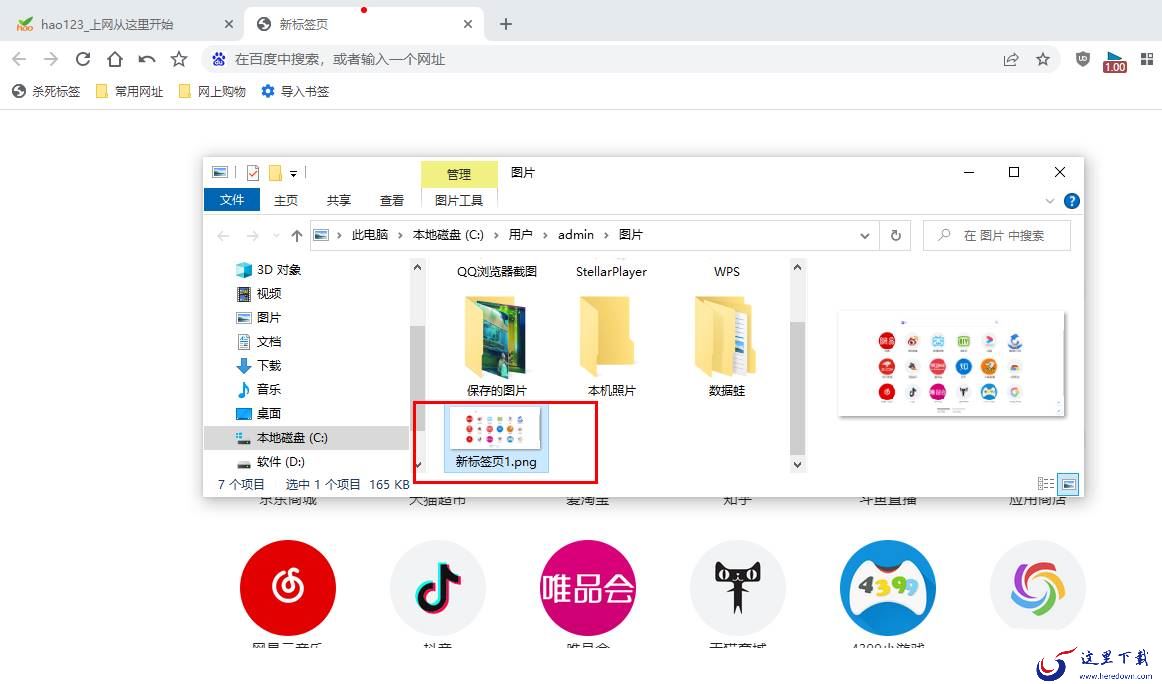Click navigation pane scroll up arrow
The image size is (1162, 684).
coord(417,267)
